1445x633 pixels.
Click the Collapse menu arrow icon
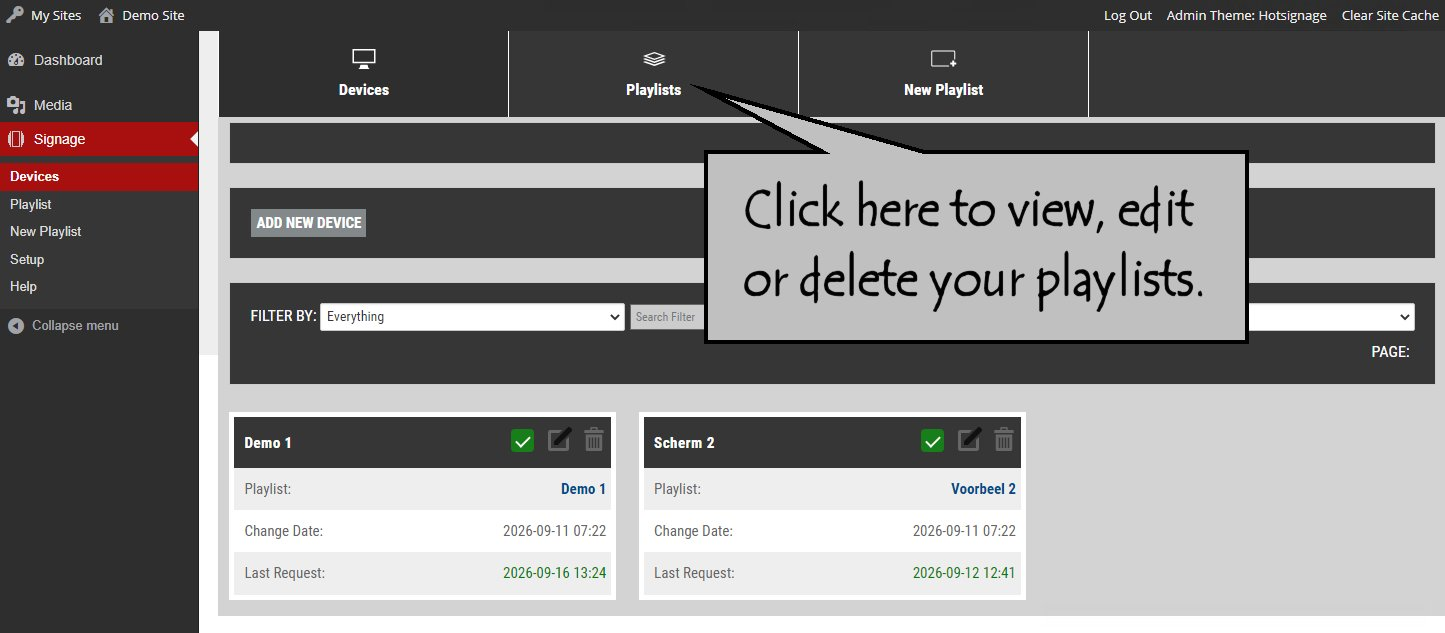(x=15, y=326)
